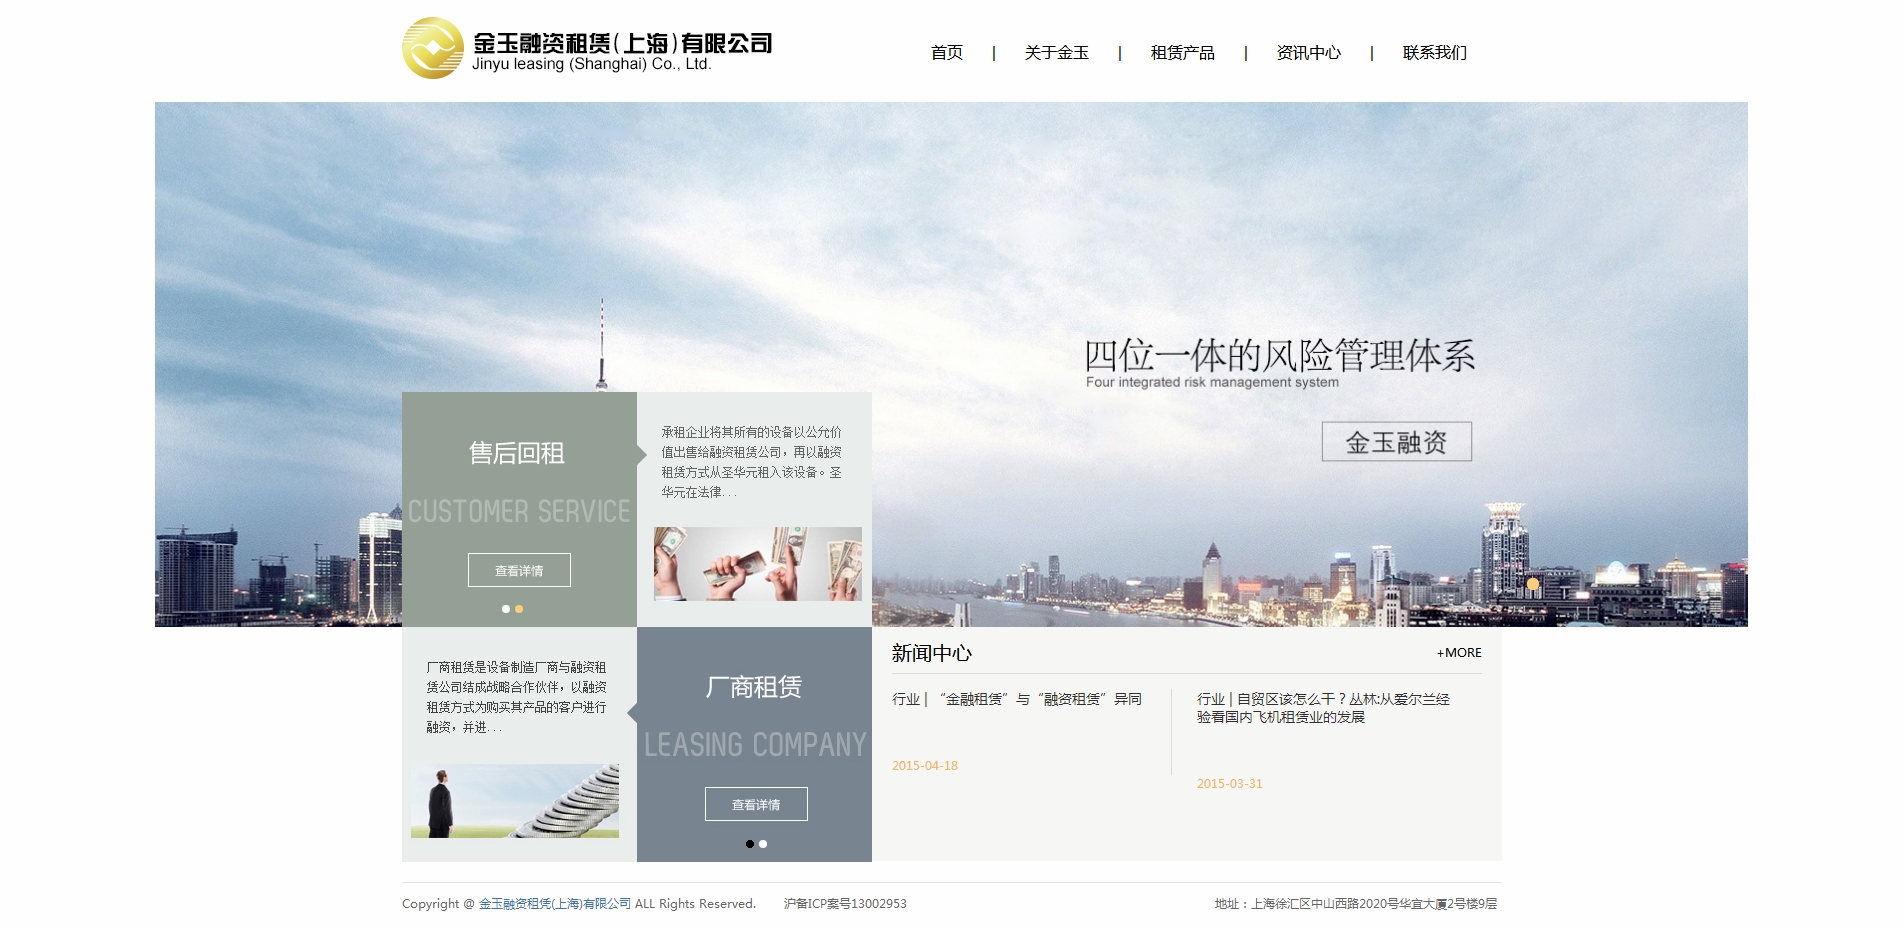The height and width of the screenshot is (928, 1903).
Task: Select the active second carousel dot in 售后回租
Action: tap(519, 607)
